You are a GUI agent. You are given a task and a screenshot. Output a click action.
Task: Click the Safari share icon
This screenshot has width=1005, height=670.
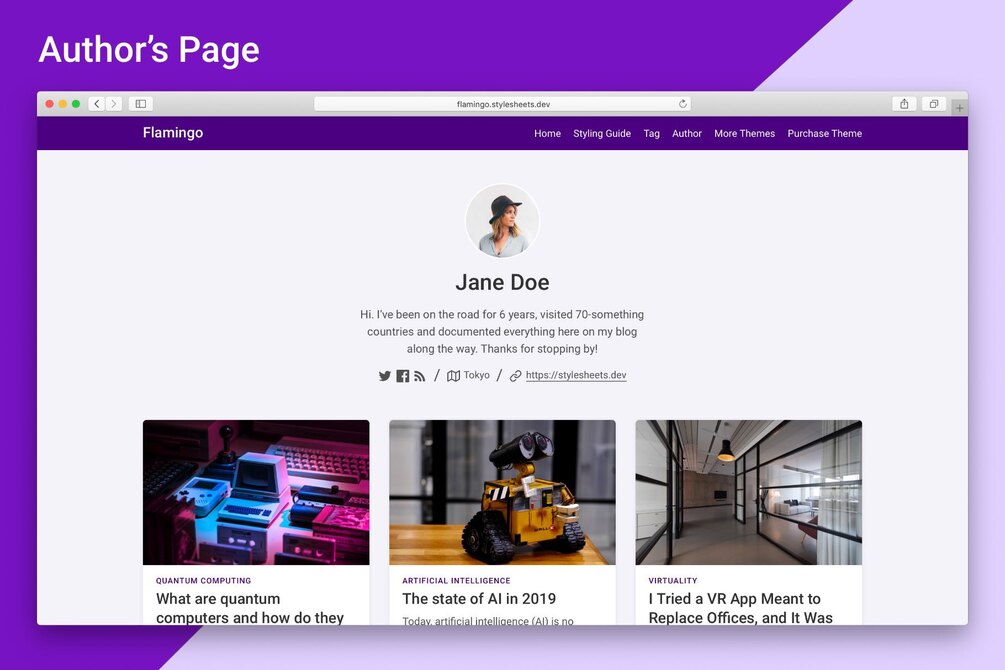[904, 104]
